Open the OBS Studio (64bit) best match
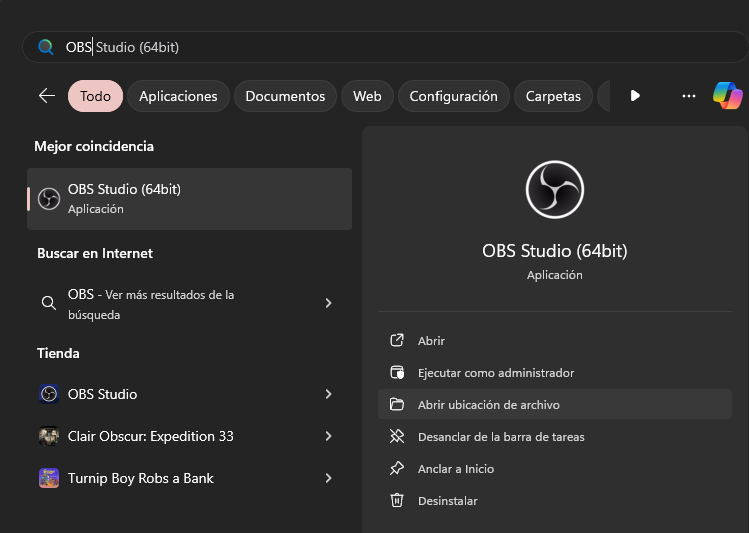This screenshot has height=533, width=749. click(x=189, y=199)
